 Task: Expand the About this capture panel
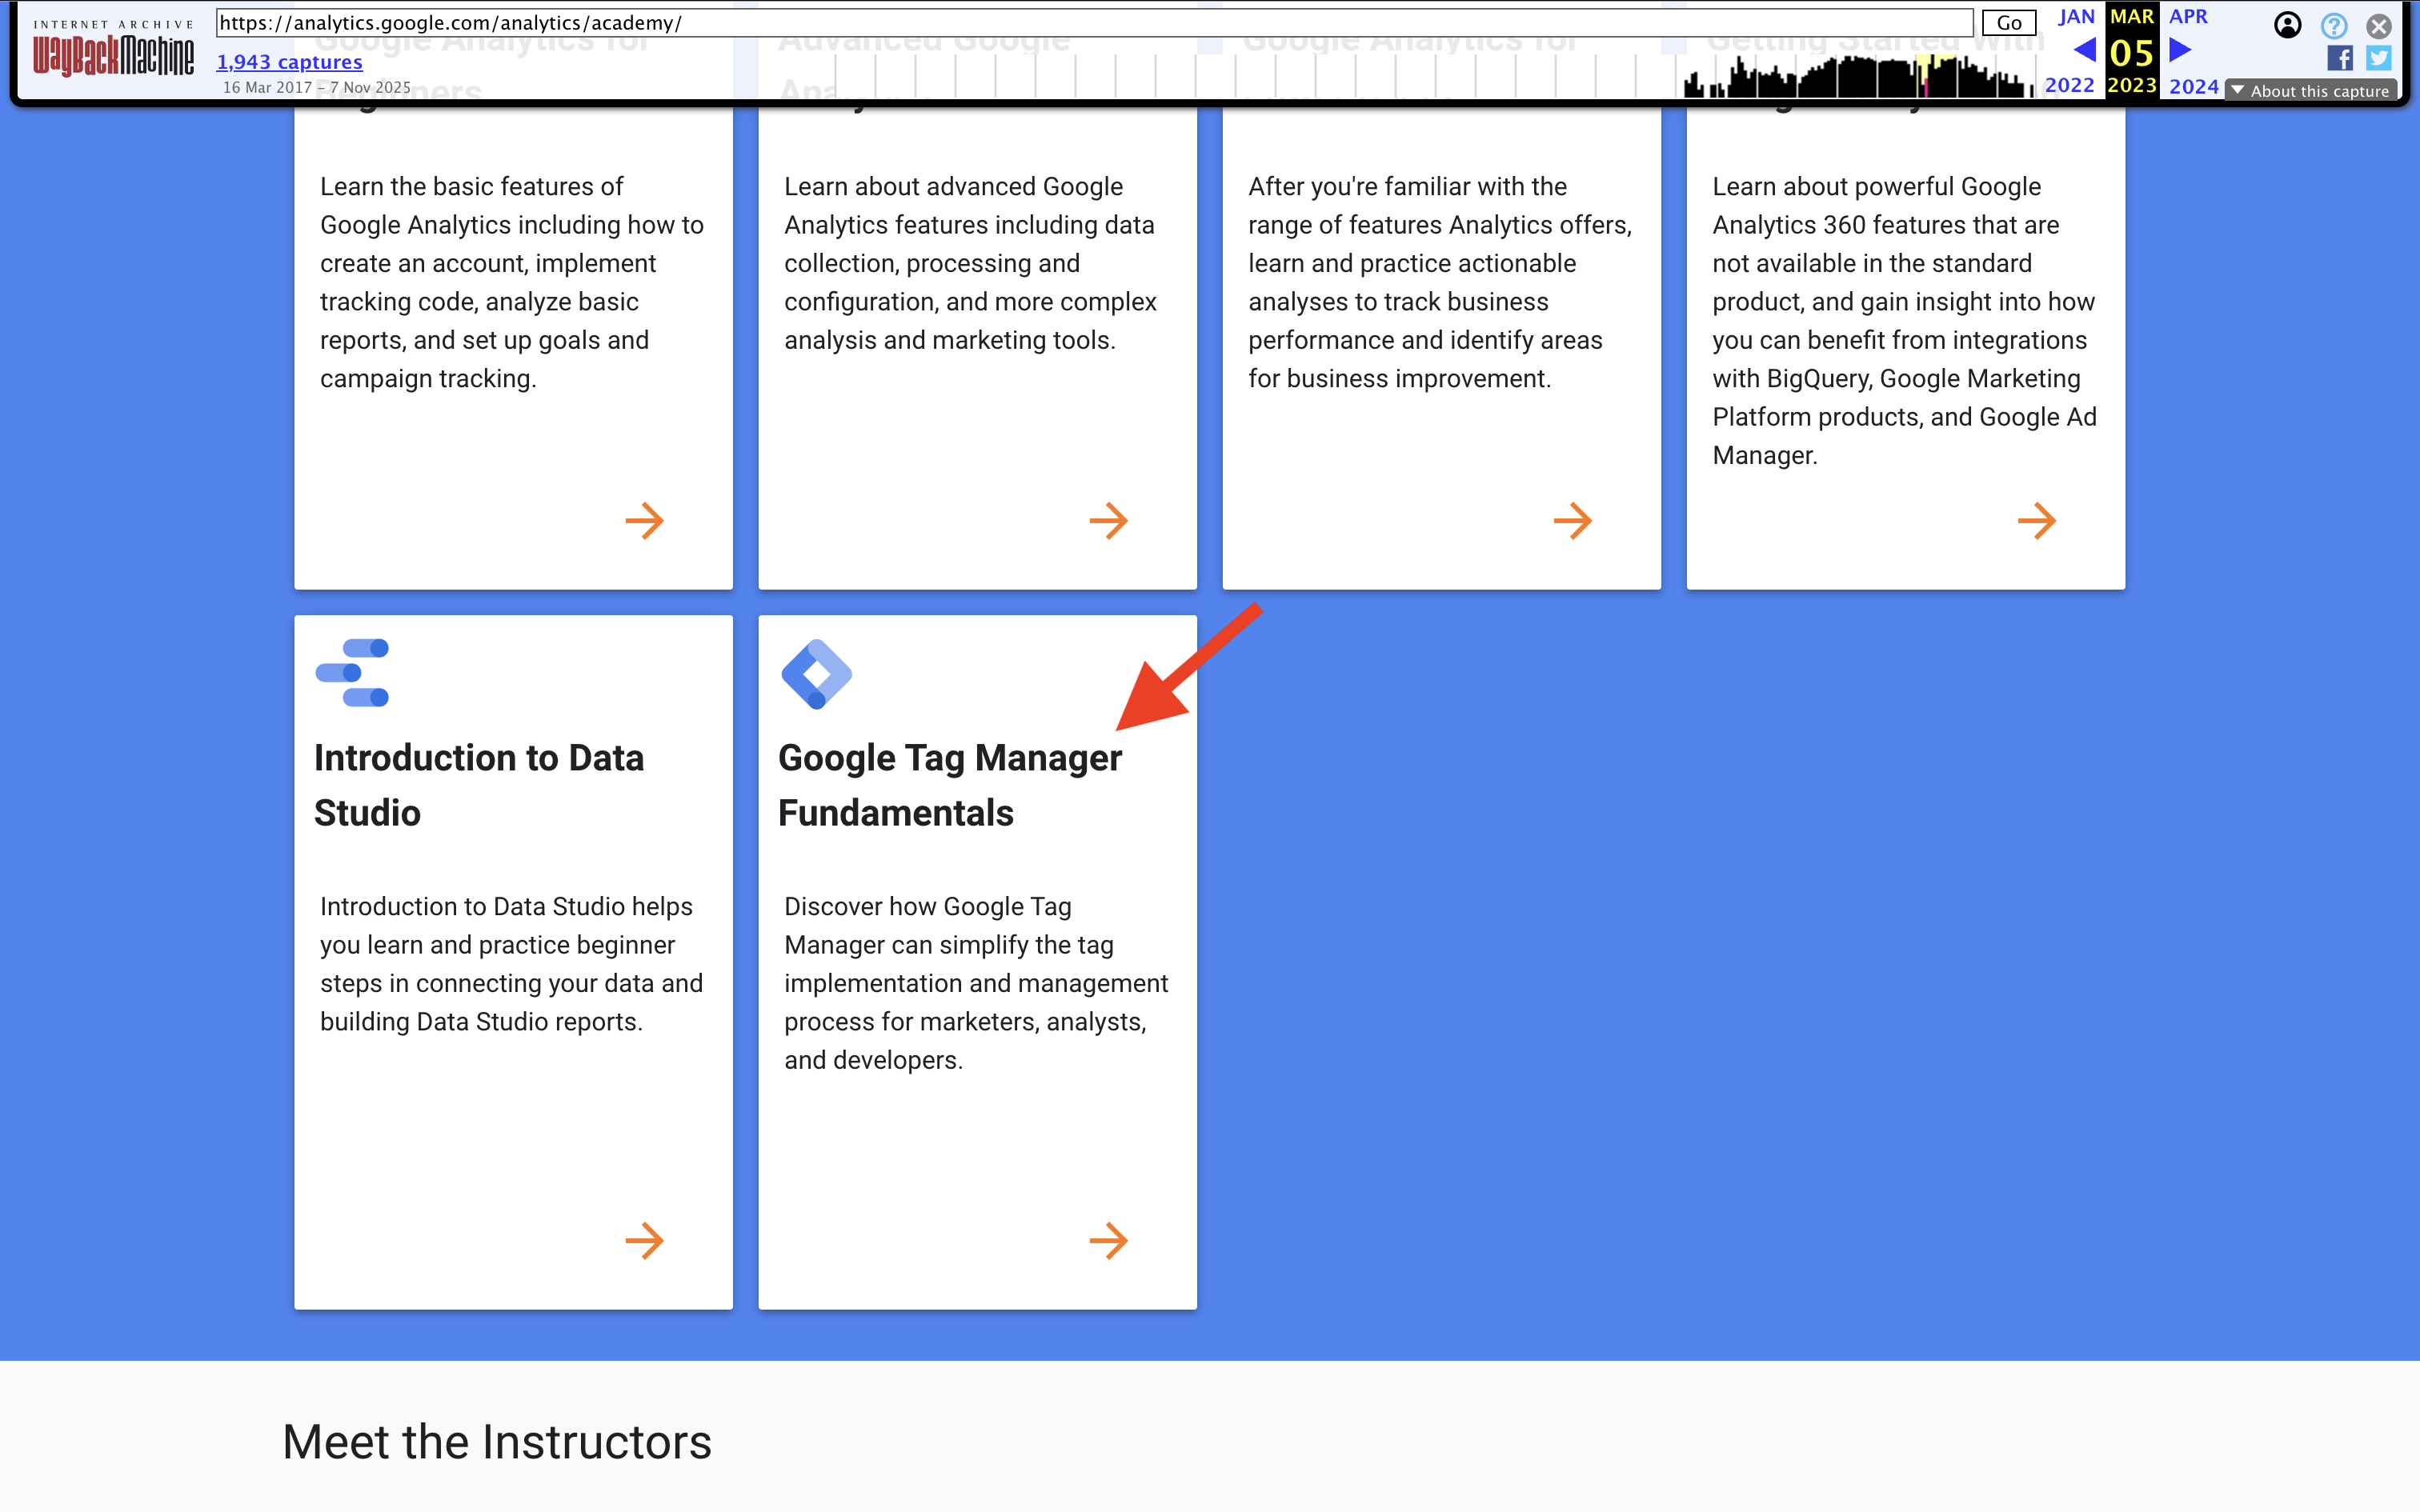pyautogui.click(x=2311, y=90)
